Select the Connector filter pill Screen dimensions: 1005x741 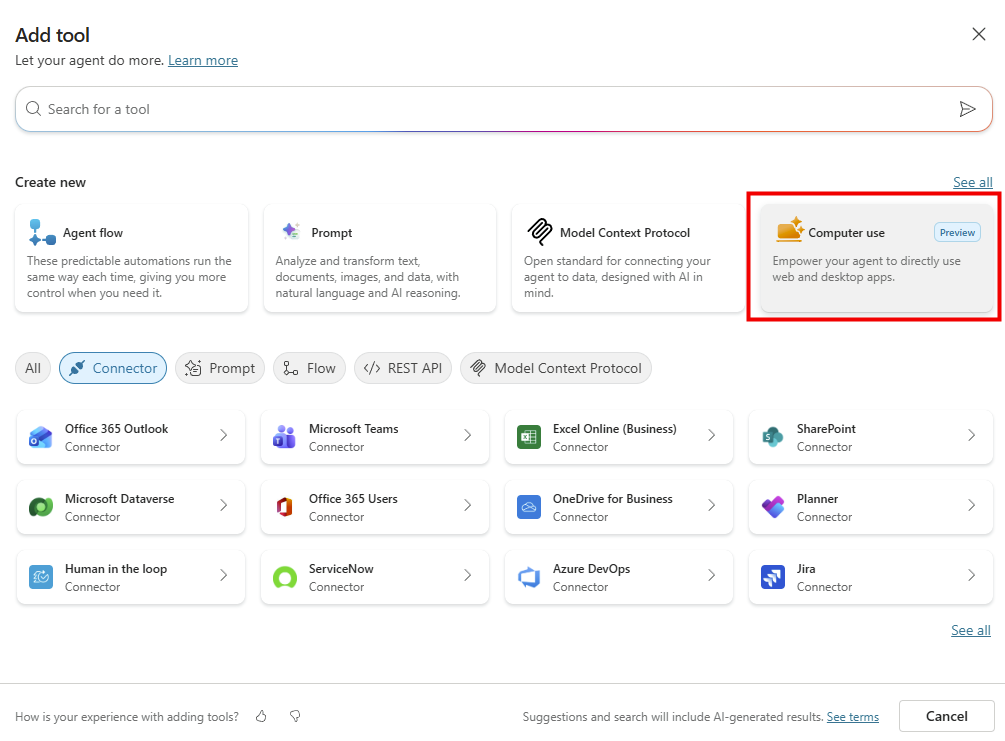tap(113, 368)
